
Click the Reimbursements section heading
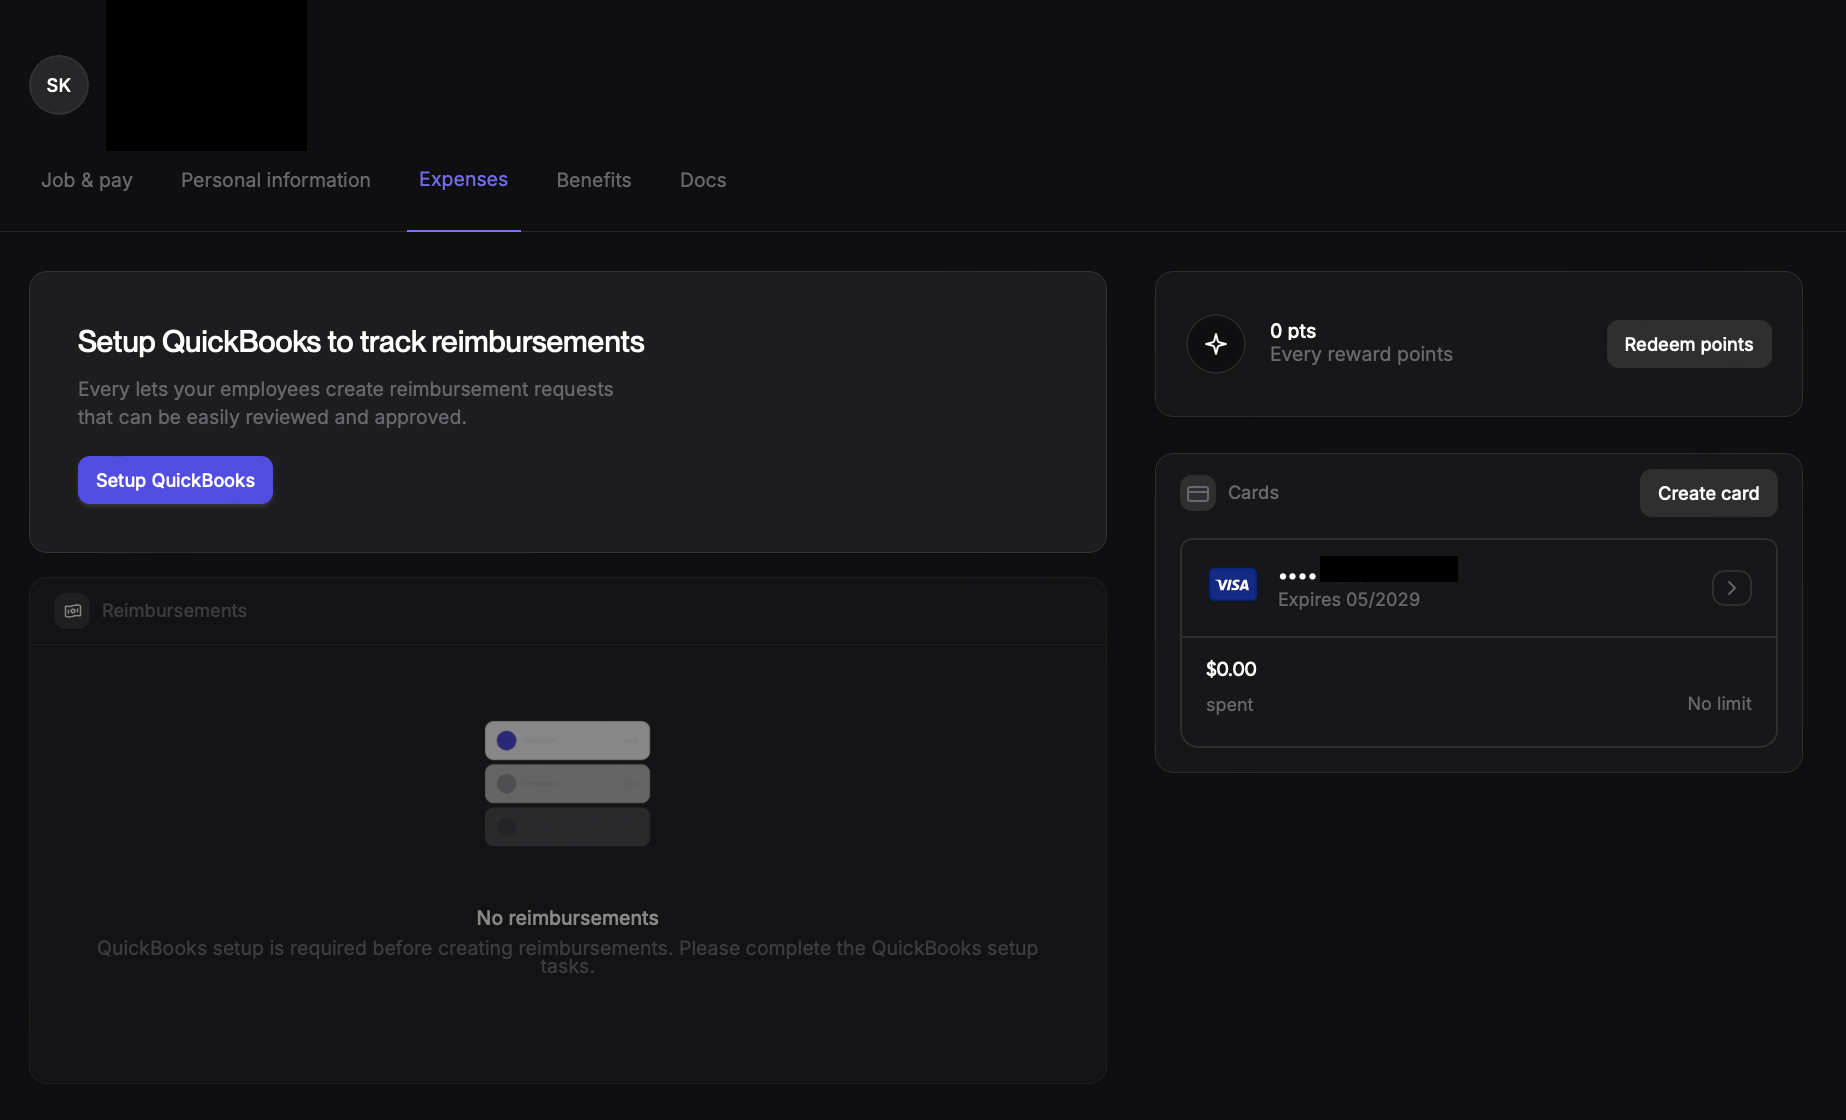174,611
